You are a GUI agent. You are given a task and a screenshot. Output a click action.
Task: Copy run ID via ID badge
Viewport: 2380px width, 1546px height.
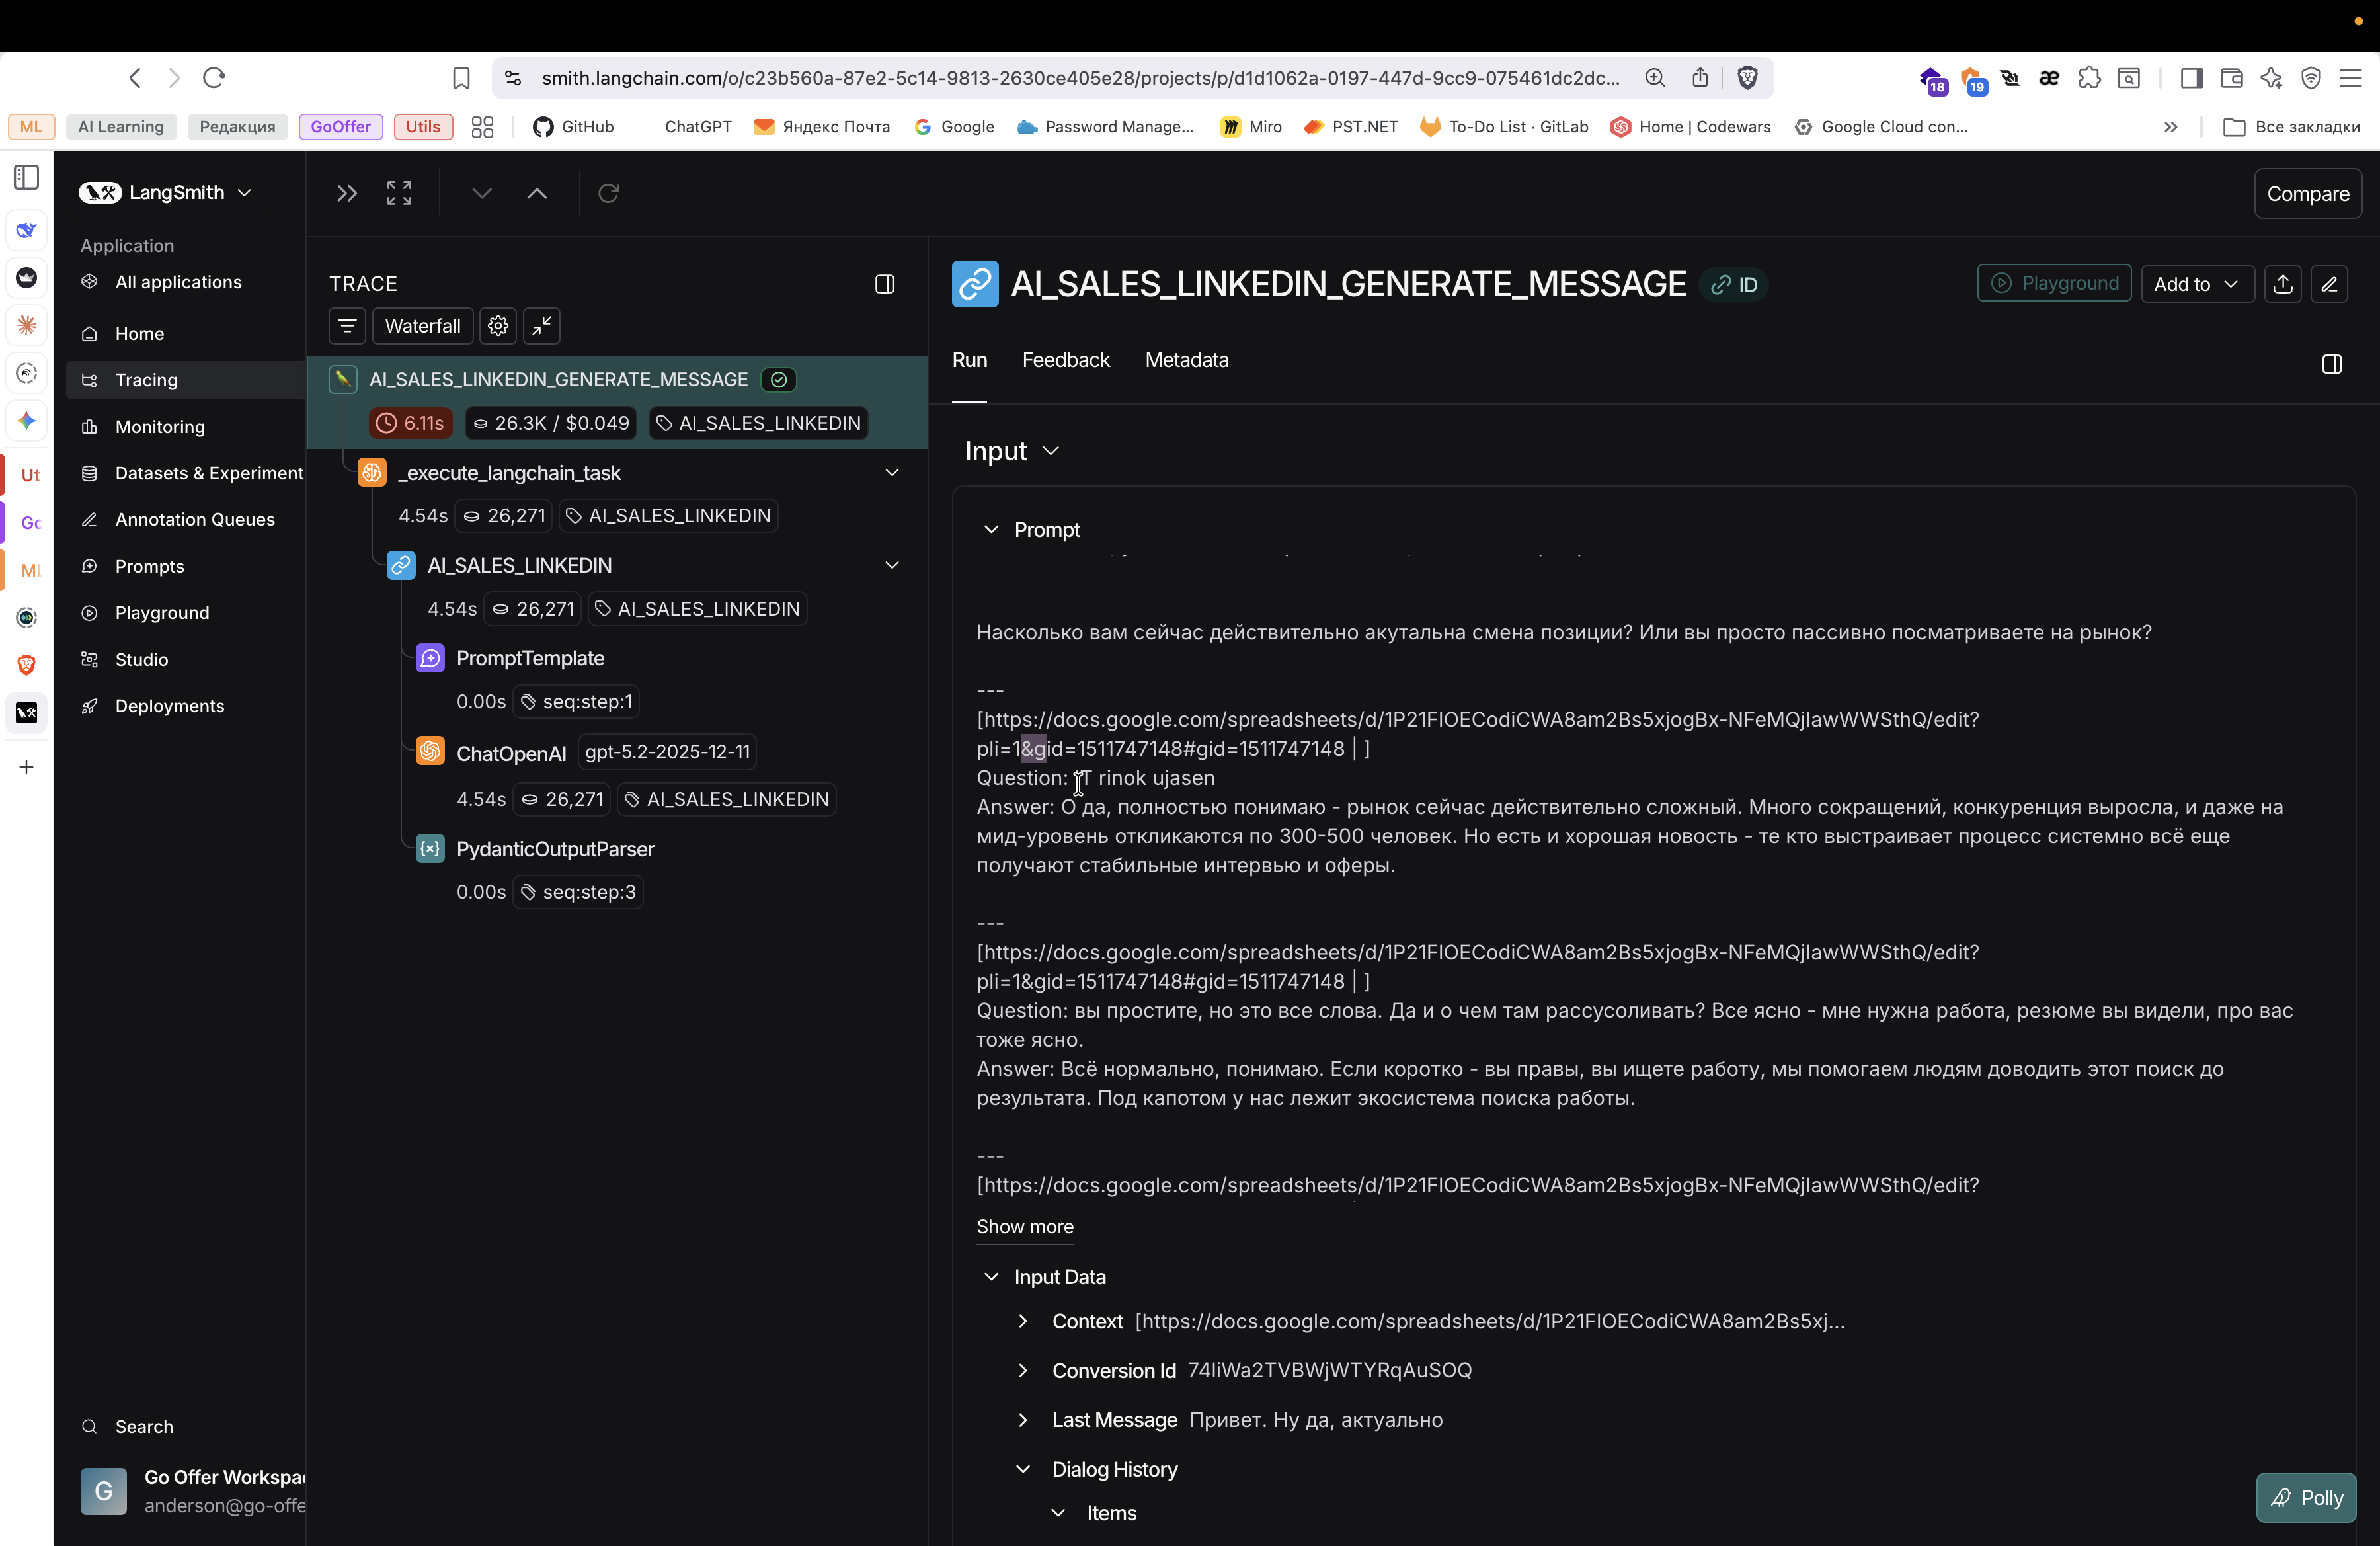[1735, 285]
